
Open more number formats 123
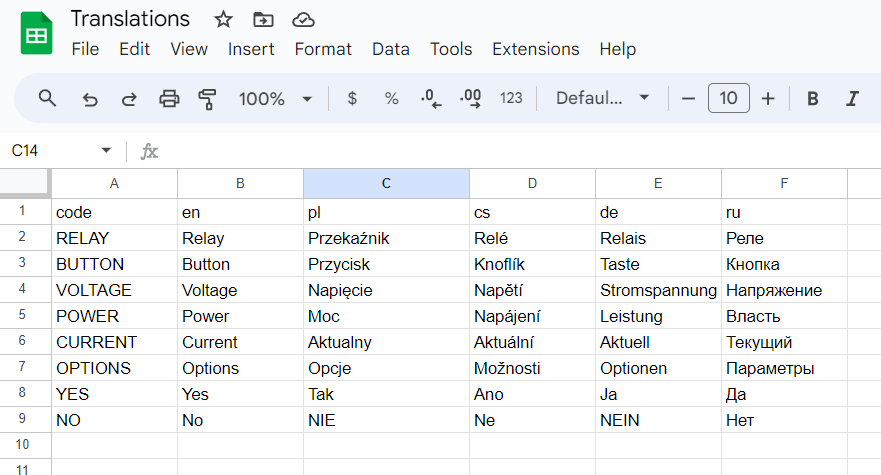click(511, 98)
